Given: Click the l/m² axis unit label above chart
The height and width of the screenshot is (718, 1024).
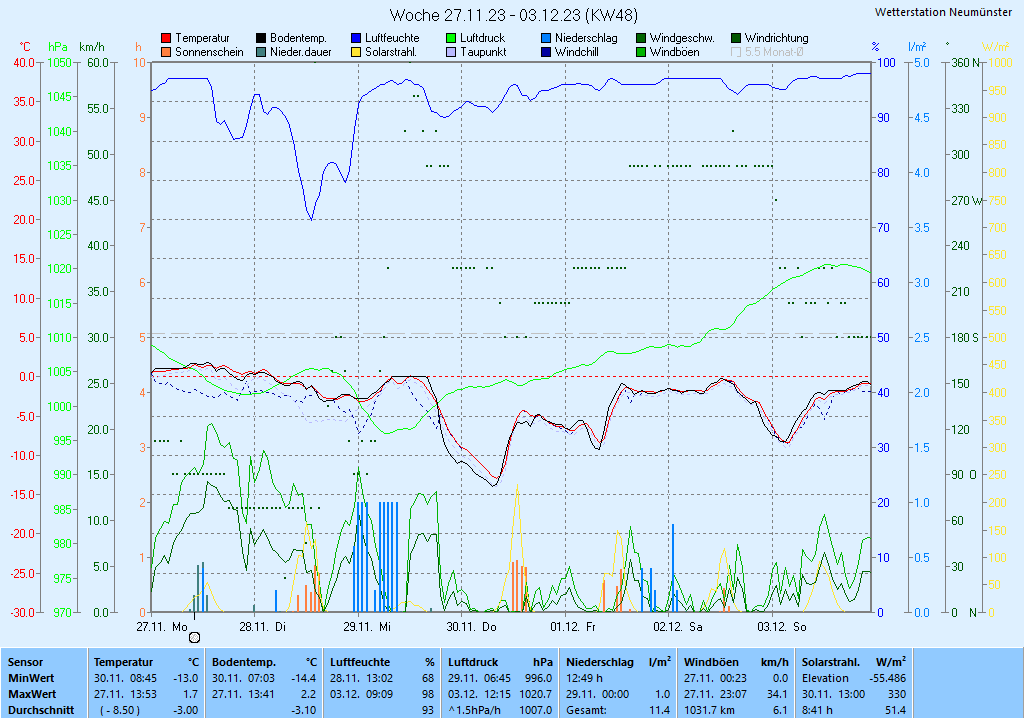Looking at the screenshot, I should click(x=917, y=47).
